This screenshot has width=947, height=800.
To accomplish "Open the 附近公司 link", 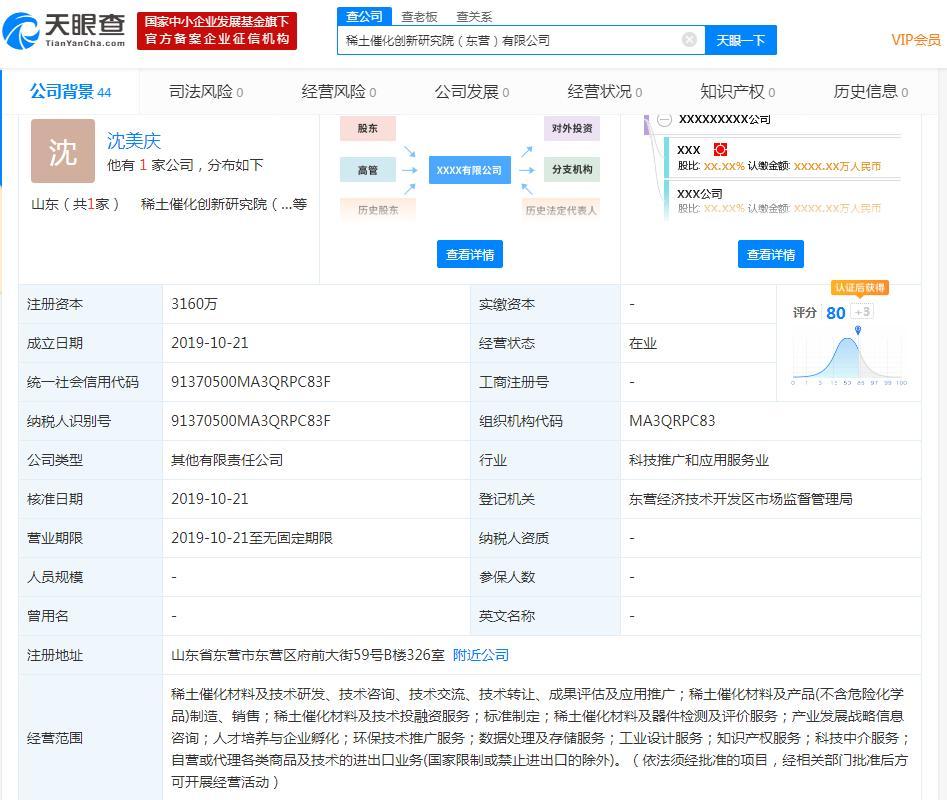I will pyautogui.click(x=481, y=654).
